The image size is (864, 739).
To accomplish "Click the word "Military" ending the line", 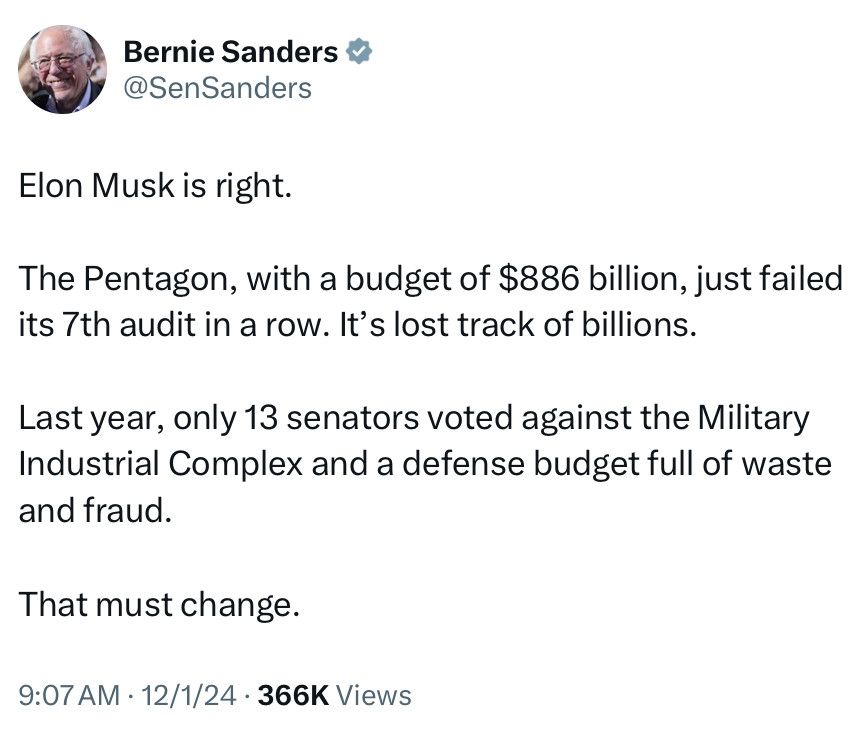I will (x=753, y=418).
